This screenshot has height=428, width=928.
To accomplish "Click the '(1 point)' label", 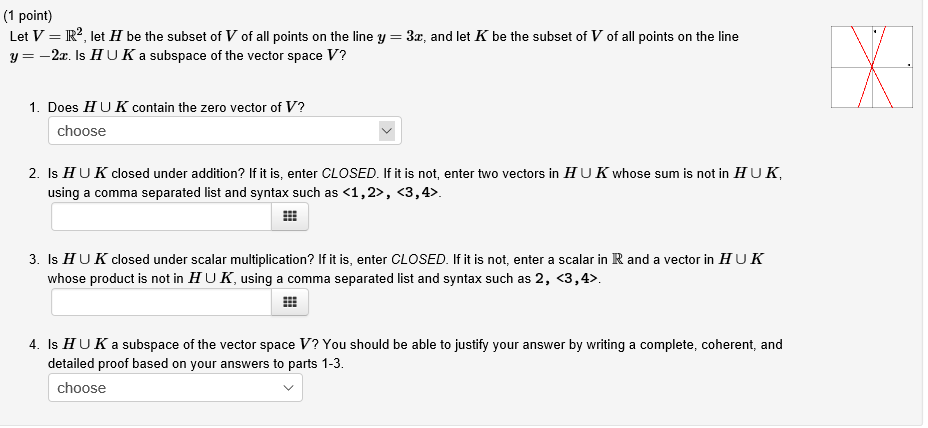I will (28, 16).
